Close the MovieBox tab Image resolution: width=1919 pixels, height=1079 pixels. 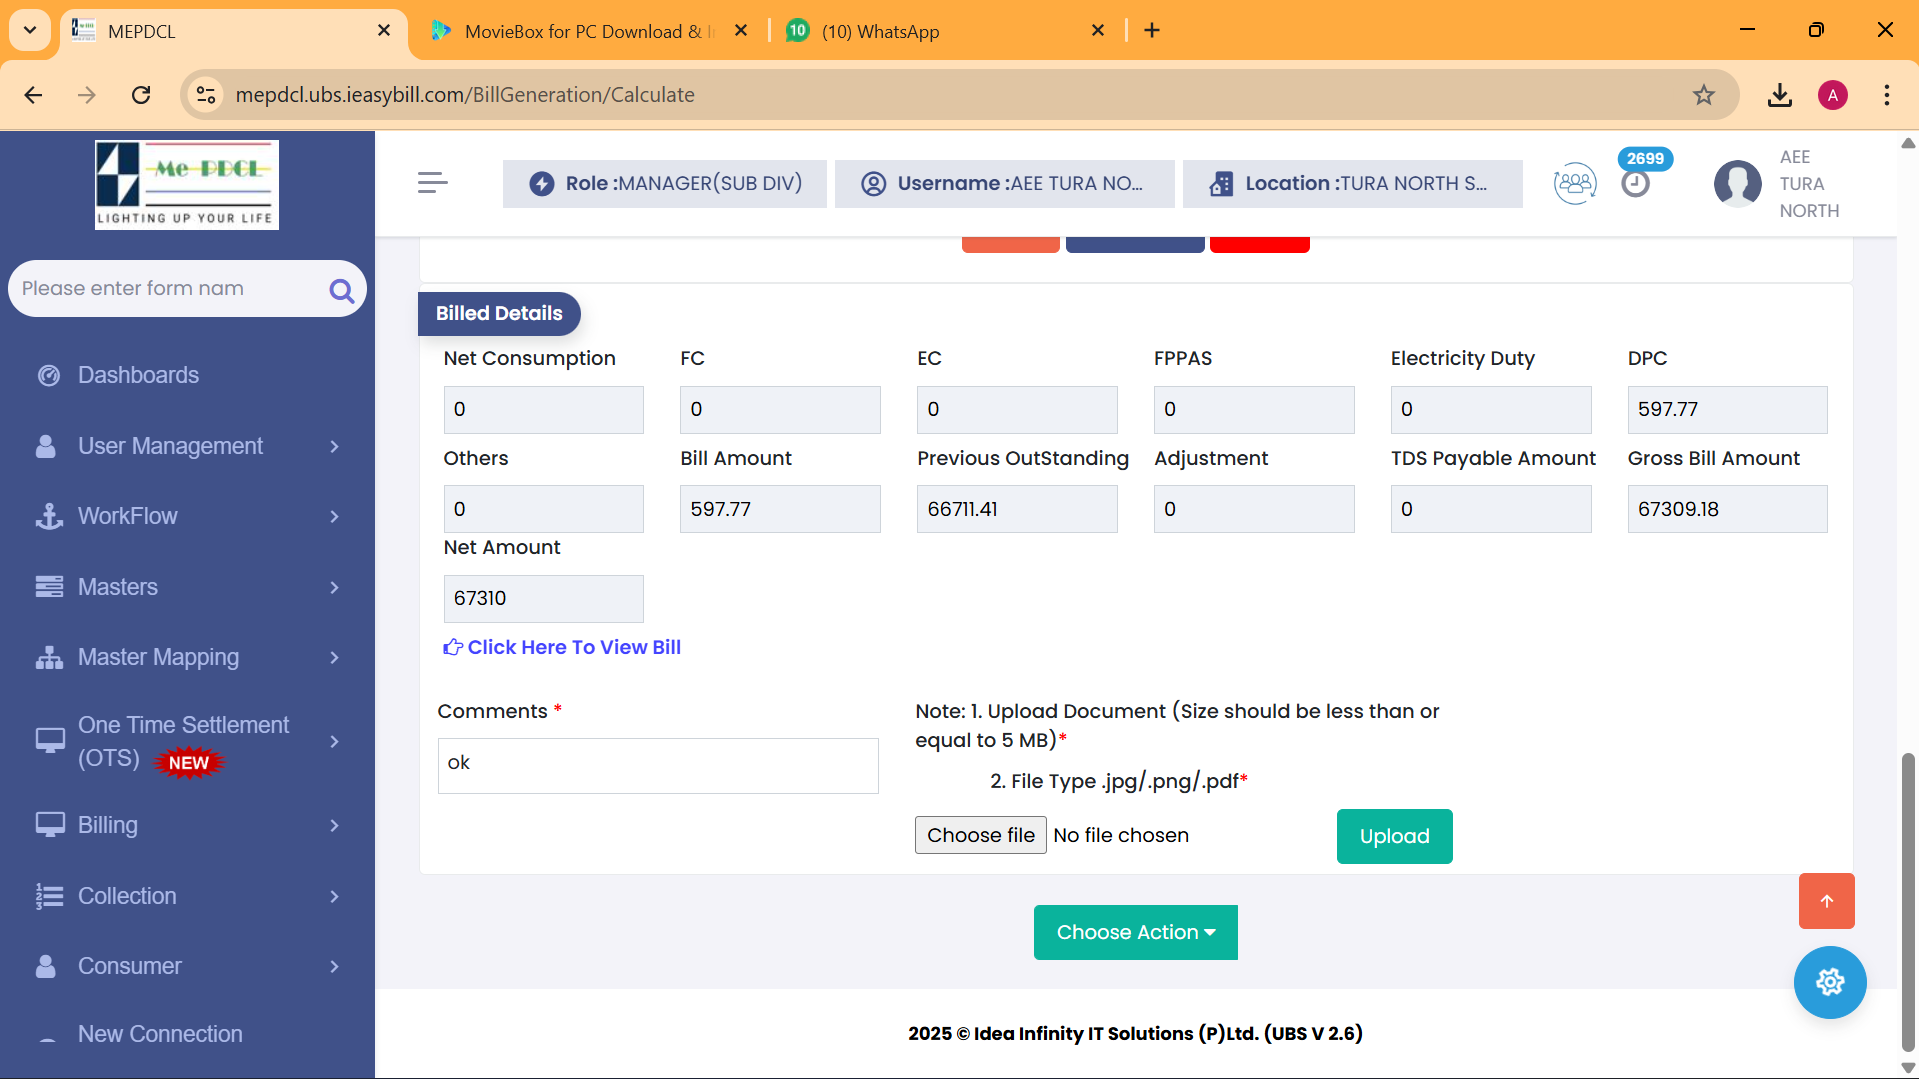point(741,31)
